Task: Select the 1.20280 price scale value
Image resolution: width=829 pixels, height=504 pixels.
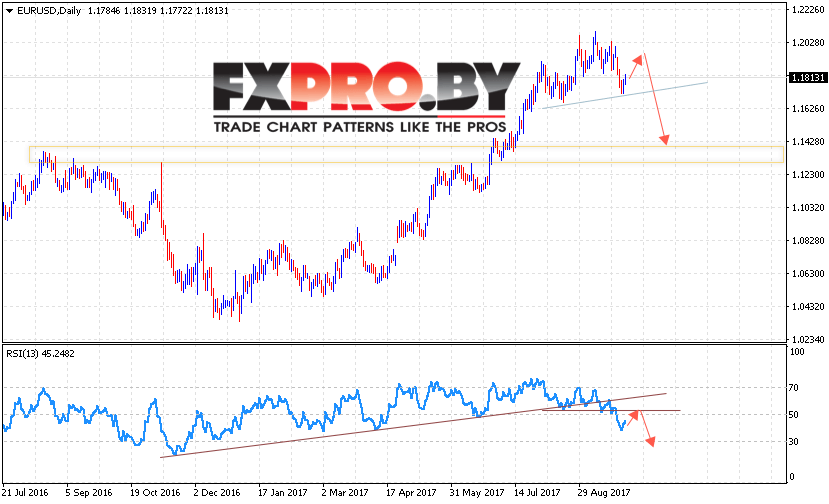Action: 808,43
